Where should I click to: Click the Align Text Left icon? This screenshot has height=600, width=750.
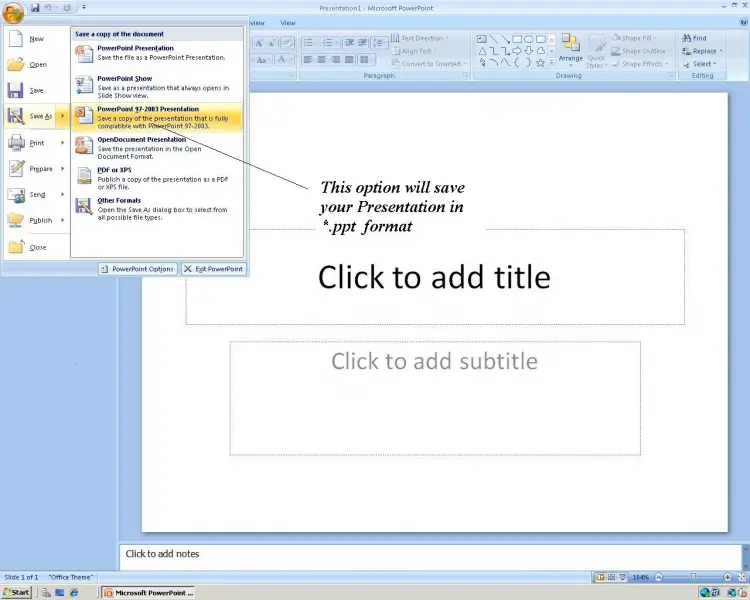(x=308, y=60)
